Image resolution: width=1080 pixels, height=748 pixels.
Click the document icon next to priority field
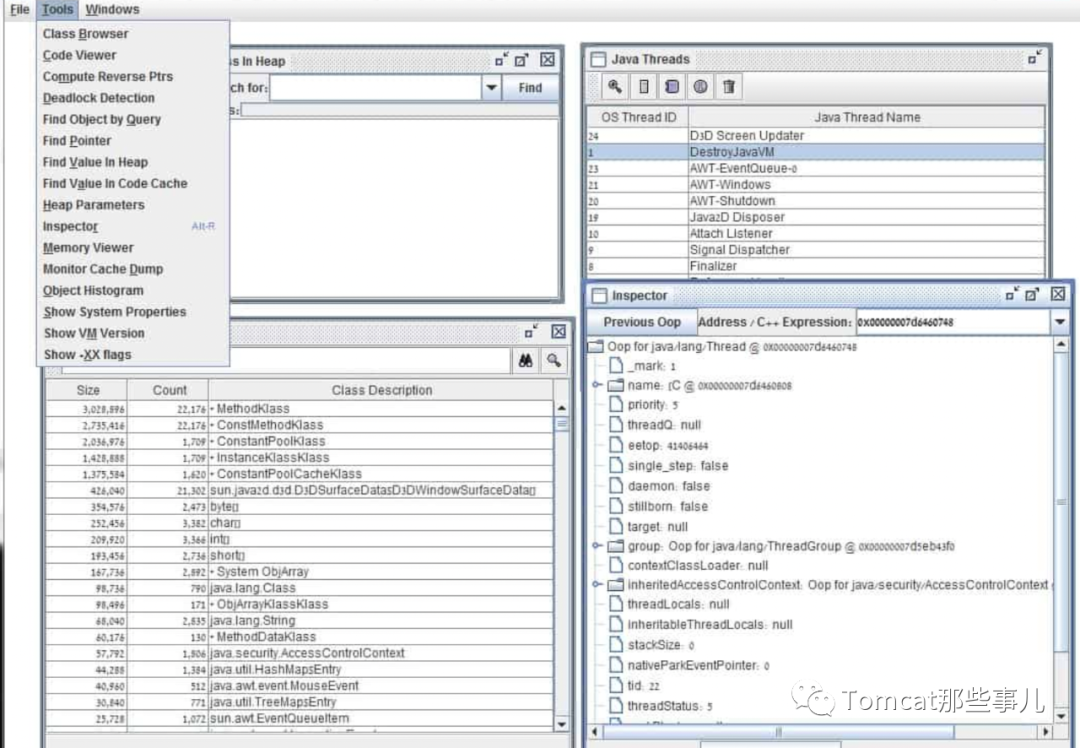[616, 404]
